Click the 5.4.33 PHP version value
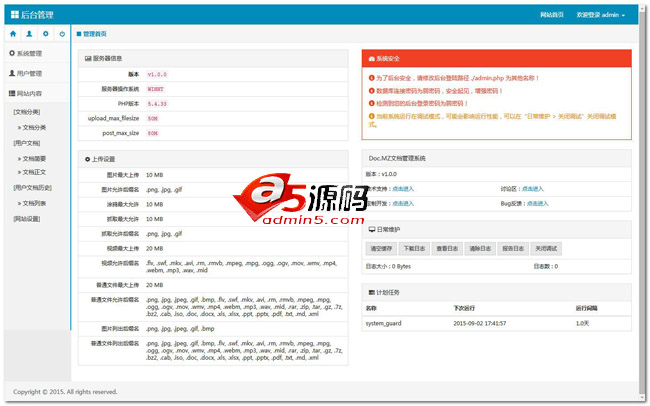This screenshot has height=406, width=650. 157,104
